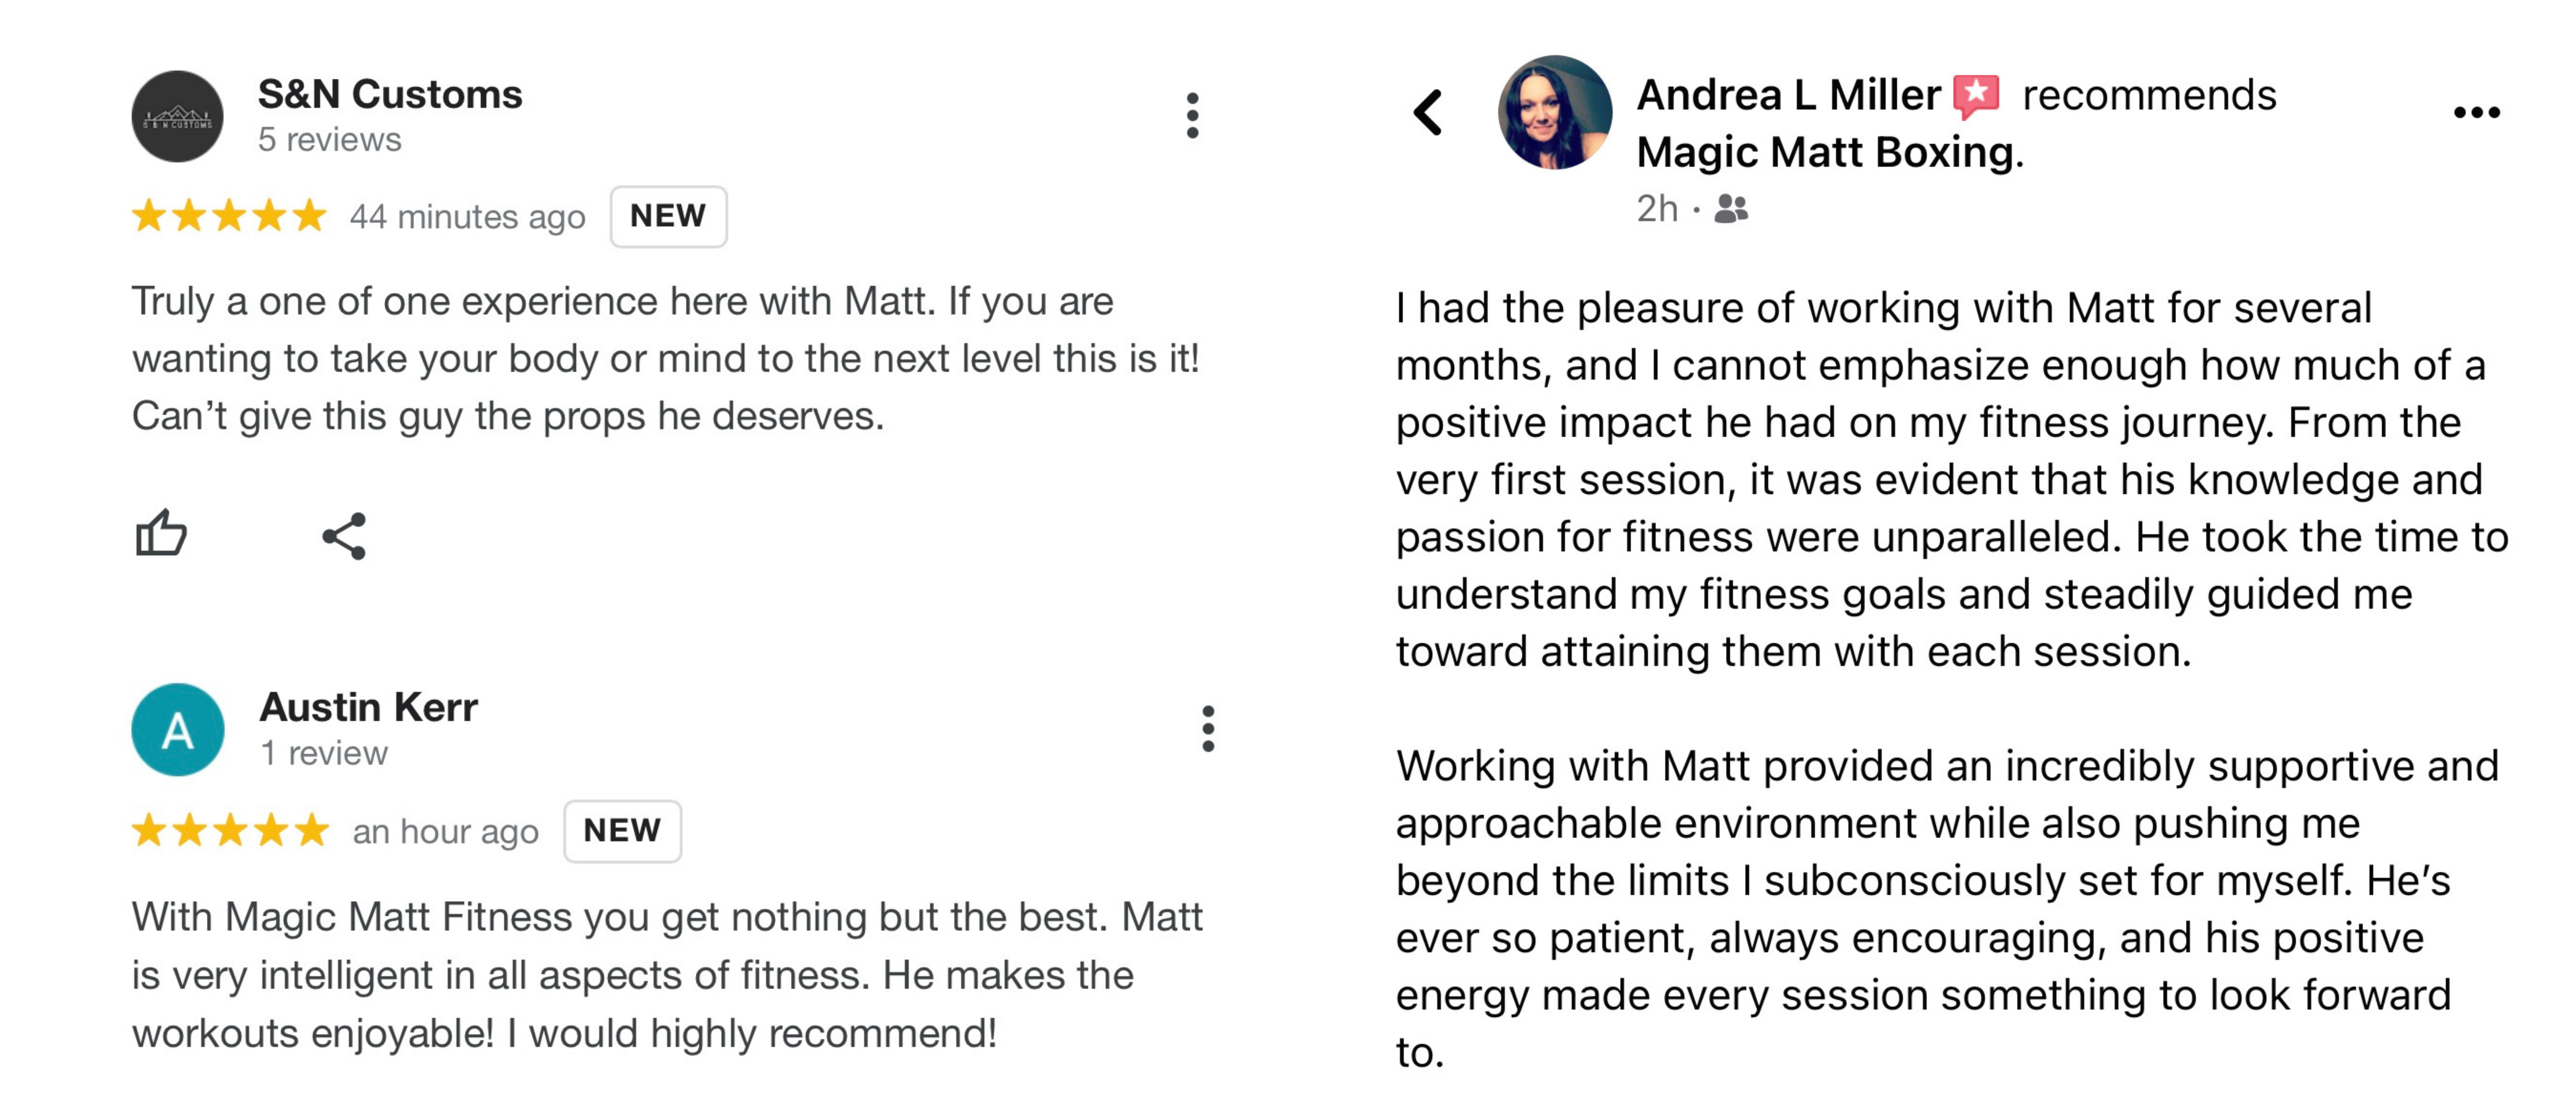View Andrea L Miller's profile photo
This screenshot has height=1117, width=2576.
point(1554,112)
